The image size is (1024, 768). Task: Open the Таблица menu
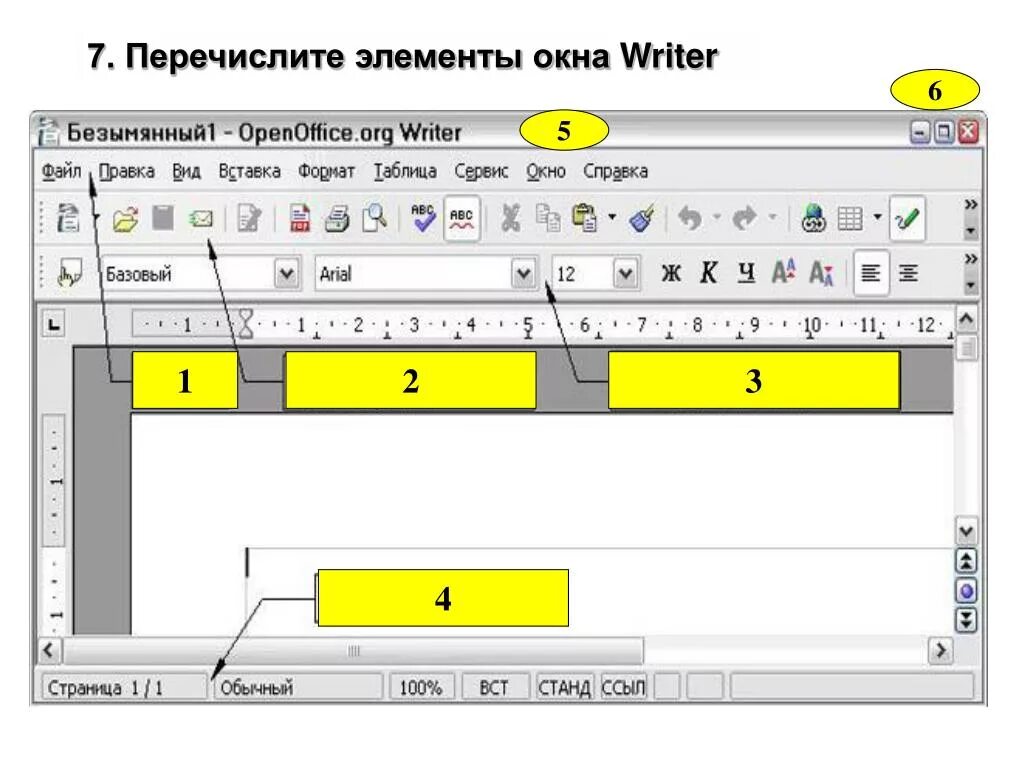click(405, 171)
